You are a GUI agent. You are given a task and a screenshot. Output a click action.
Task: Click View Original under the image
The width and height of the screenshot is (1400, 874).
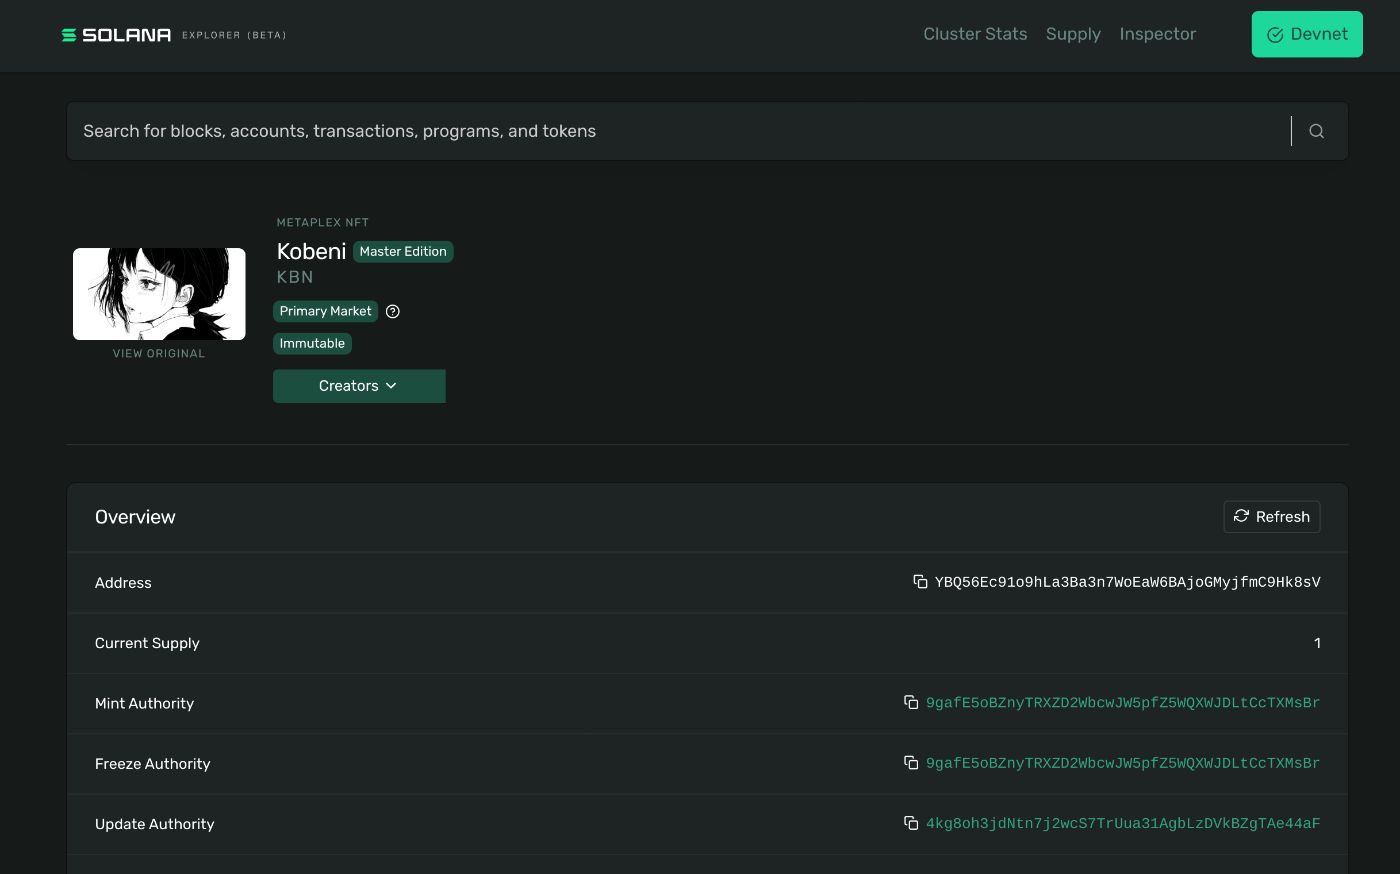click(159, 354)
